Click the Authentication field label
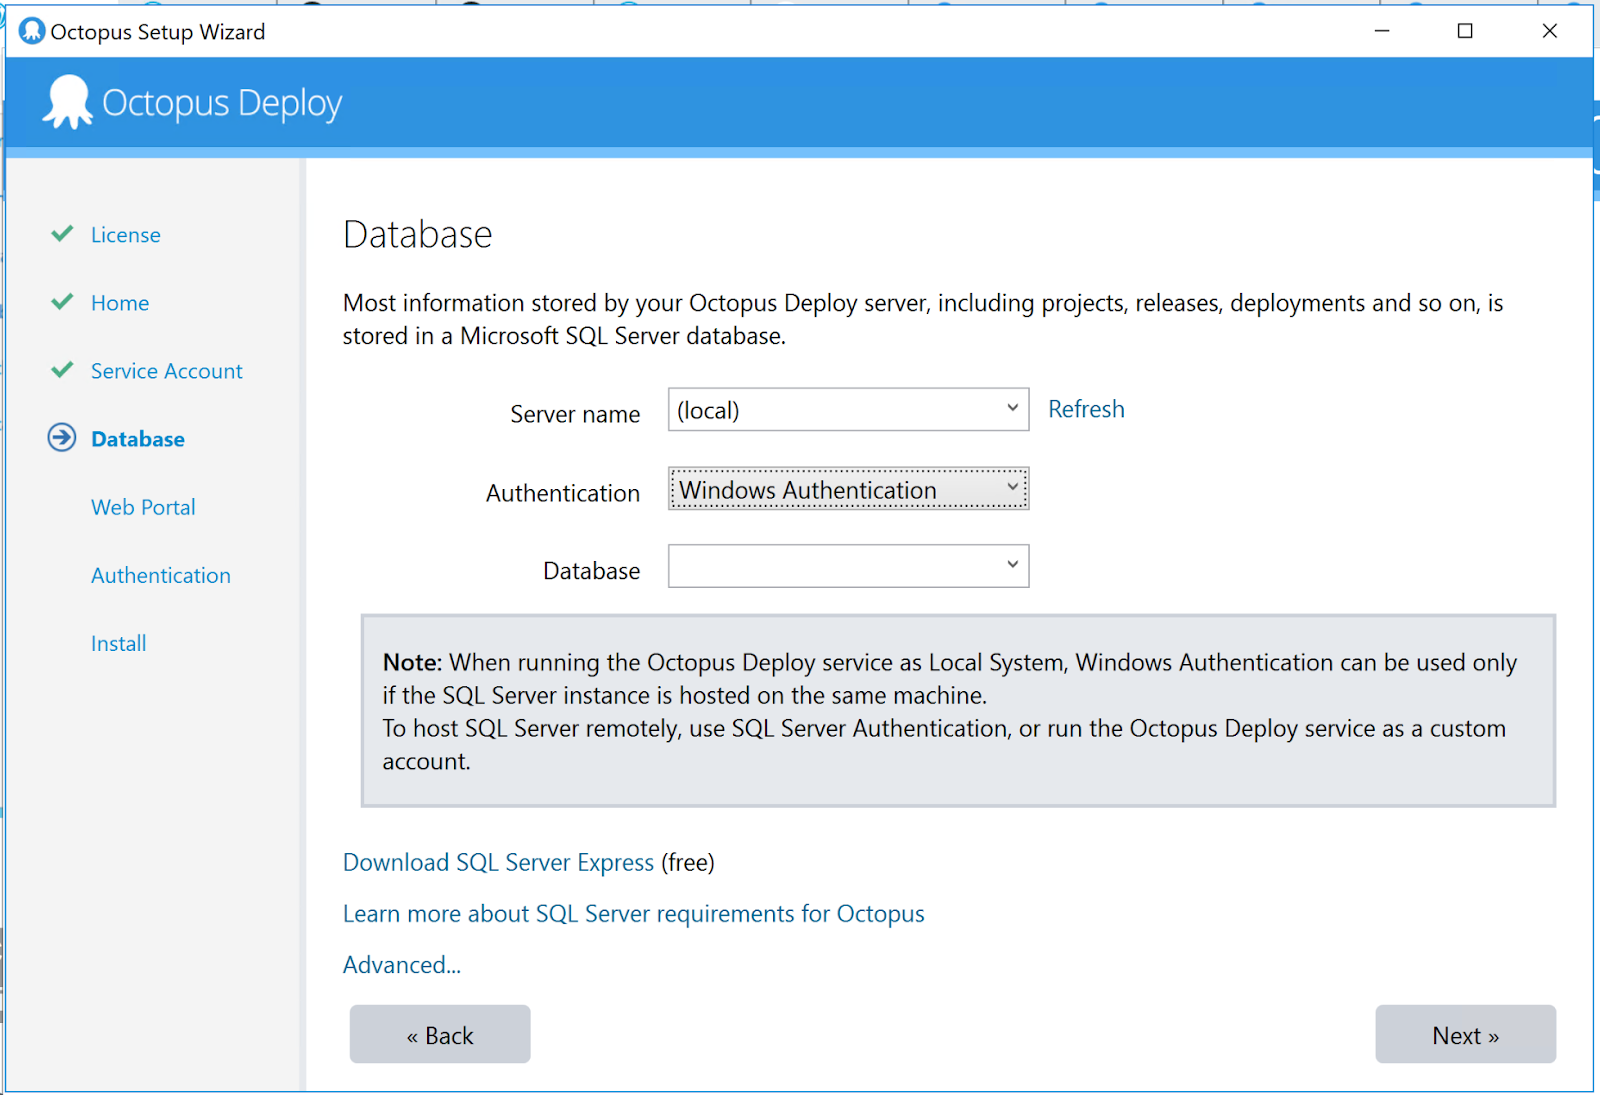Image resolution: width=1600 pixels, height=1095 pixels. pyautogui.click(x=563, y=493)
